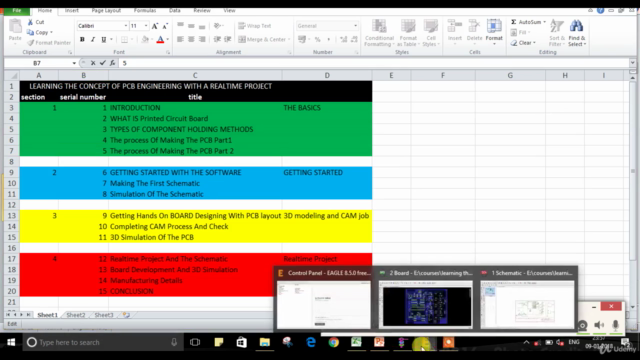Open Cell Styles gallery
Image resolution: width=640 pixels, height=360 pixels.
[x=431, y=33]
